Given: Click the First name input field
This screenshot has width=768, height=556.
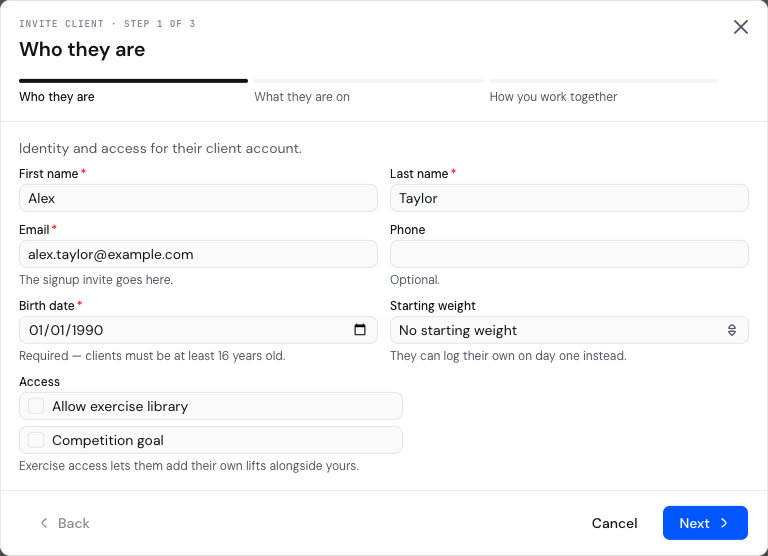Looking at the screenshot, I should pyautogui.click(x=198, y=198).
